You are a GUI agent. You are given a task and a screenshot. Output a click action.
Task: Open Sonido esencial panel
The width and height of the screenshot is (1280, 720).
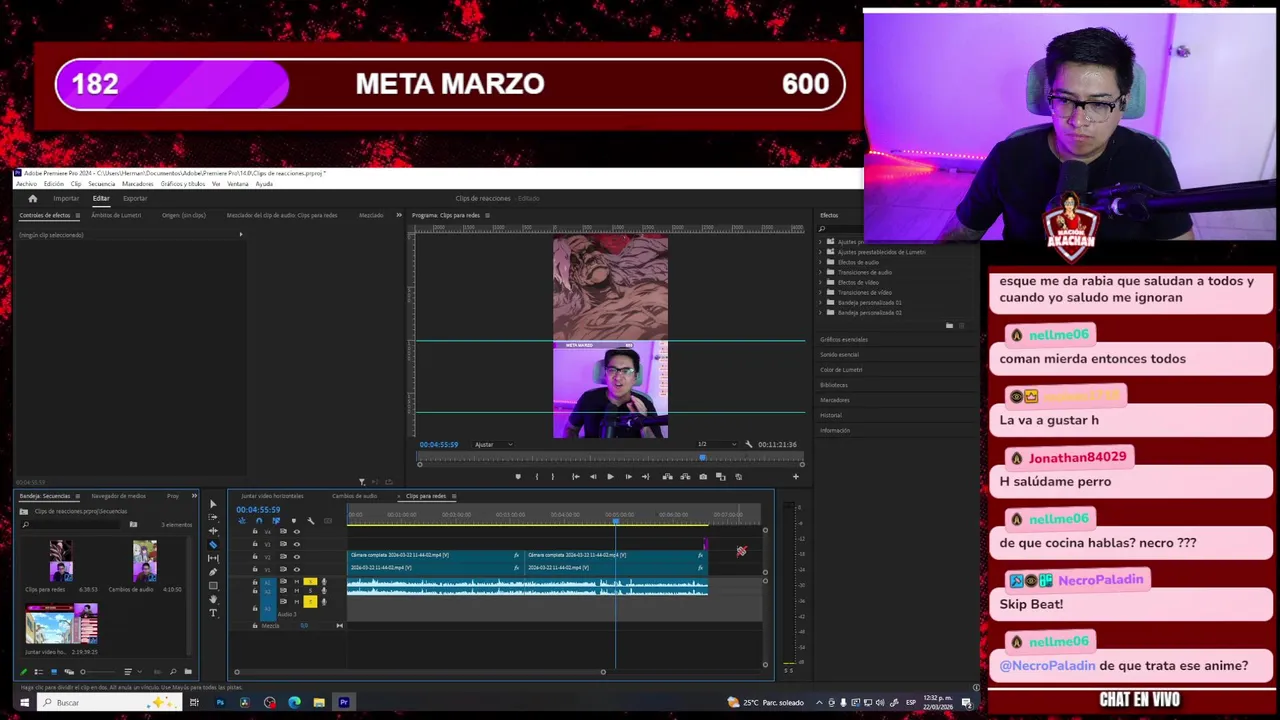[839, 354]
